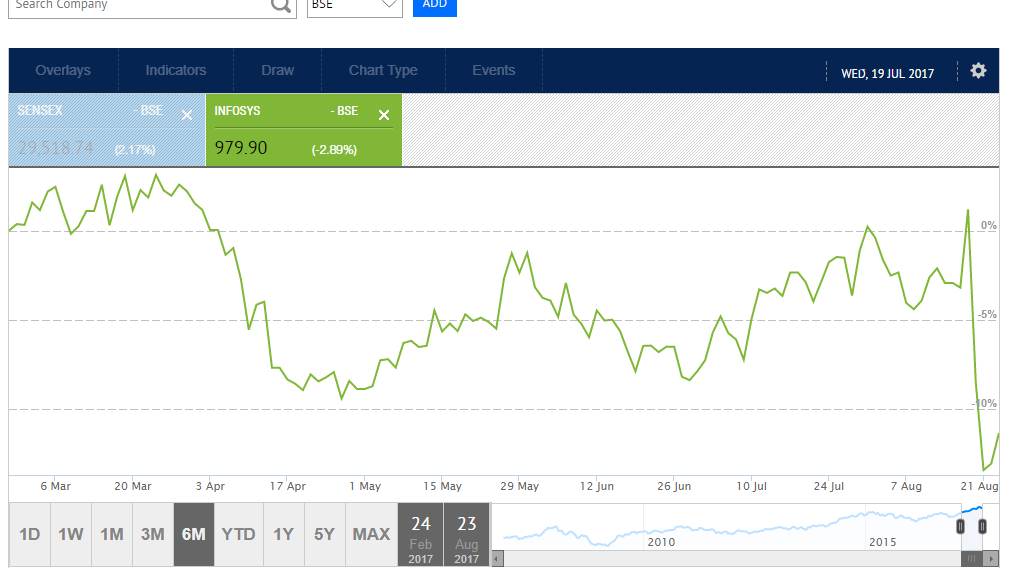Select the 1D time range
The image size is (1009, 578).
point(29,535)
